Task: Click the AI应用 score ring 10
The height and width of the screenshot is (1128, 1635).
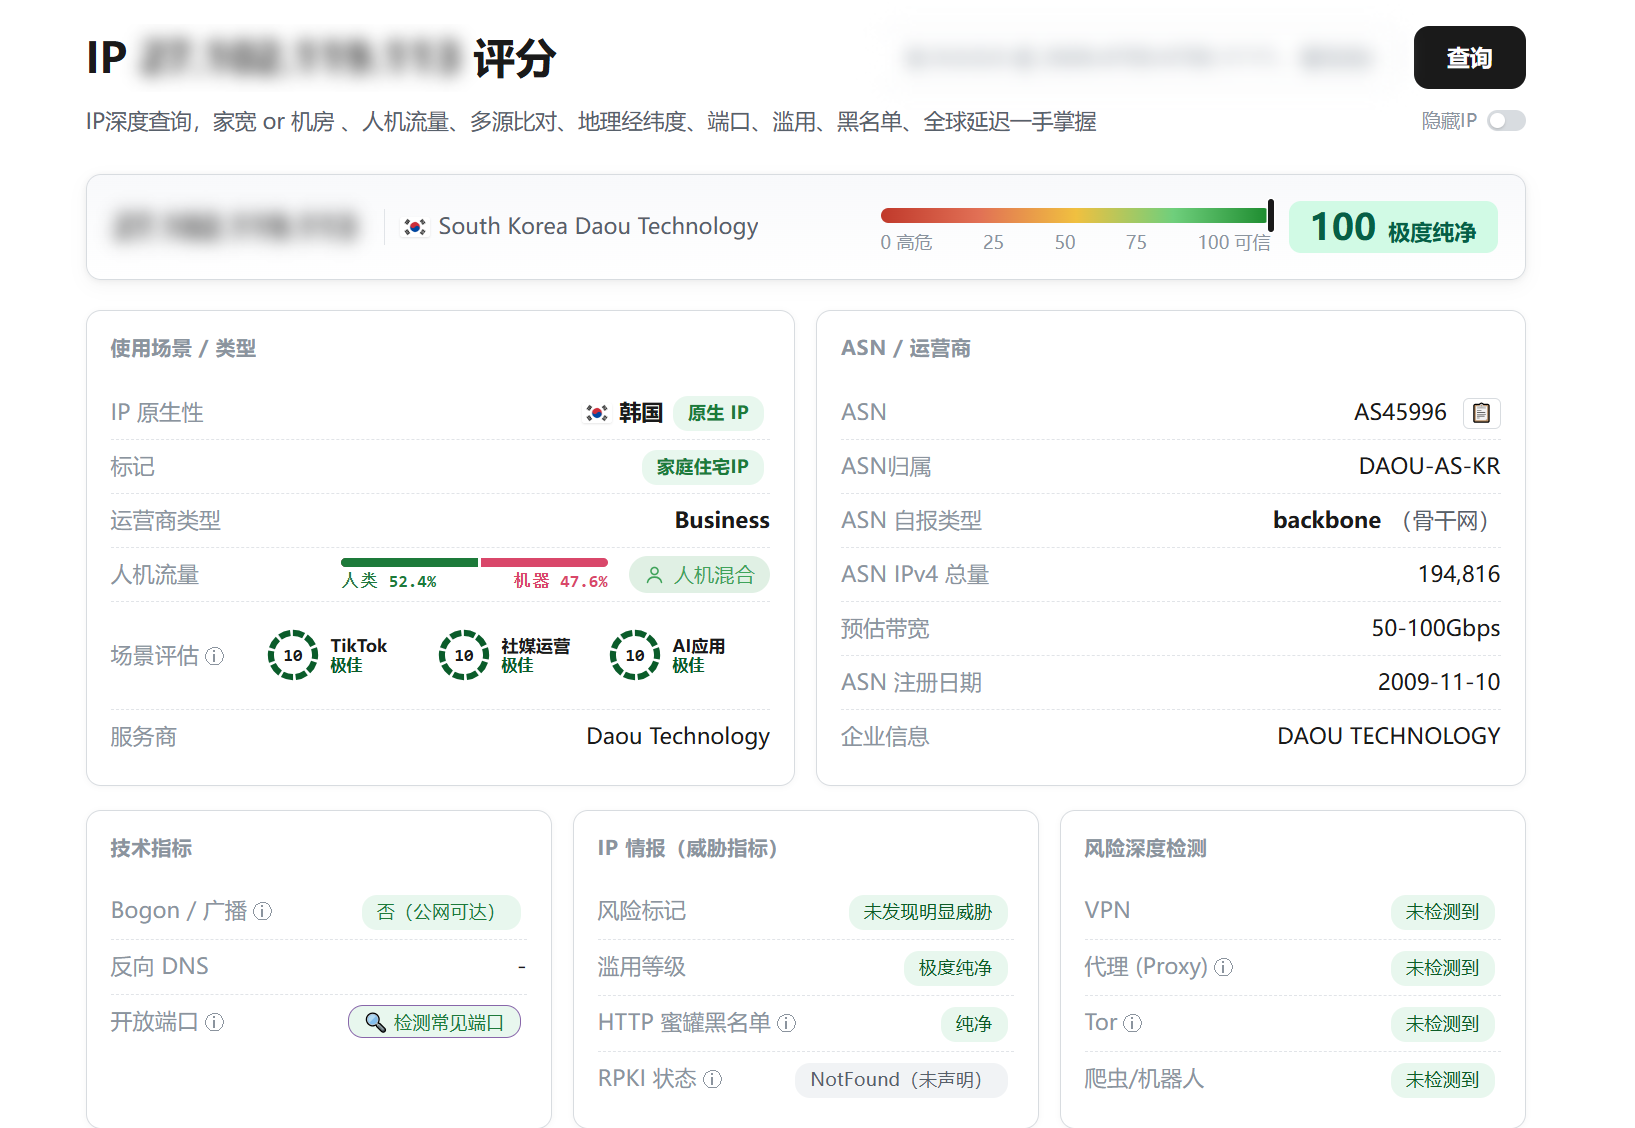Action: [x=635, y=655]
